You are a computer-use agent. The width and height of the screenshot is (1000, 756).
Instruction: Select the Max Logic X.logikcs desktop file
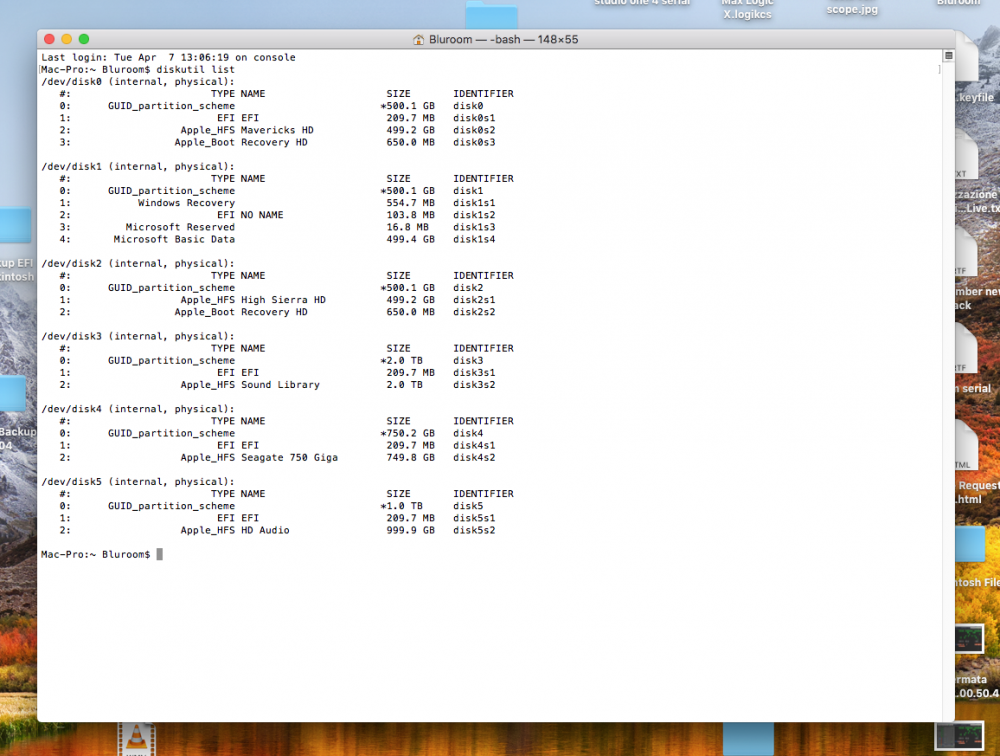pos(747,8)
